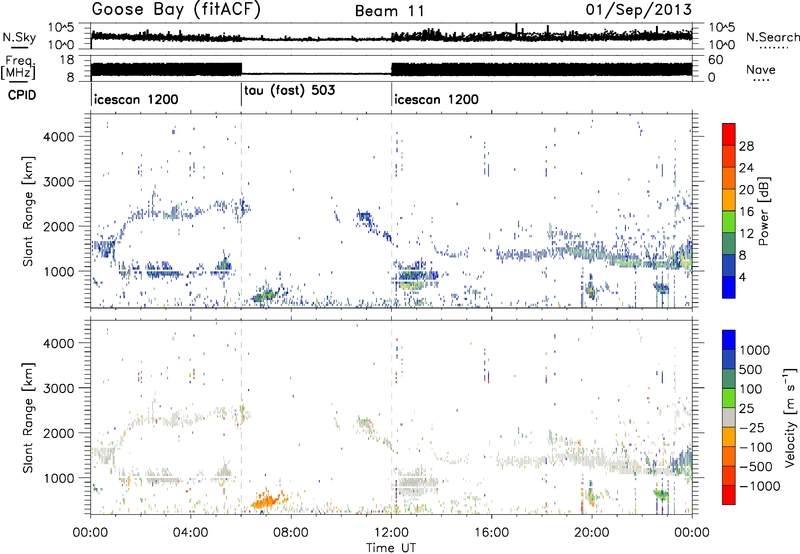Click '4000' on power panel range axis
Viewport: 800px width, 554px height.
59,137
